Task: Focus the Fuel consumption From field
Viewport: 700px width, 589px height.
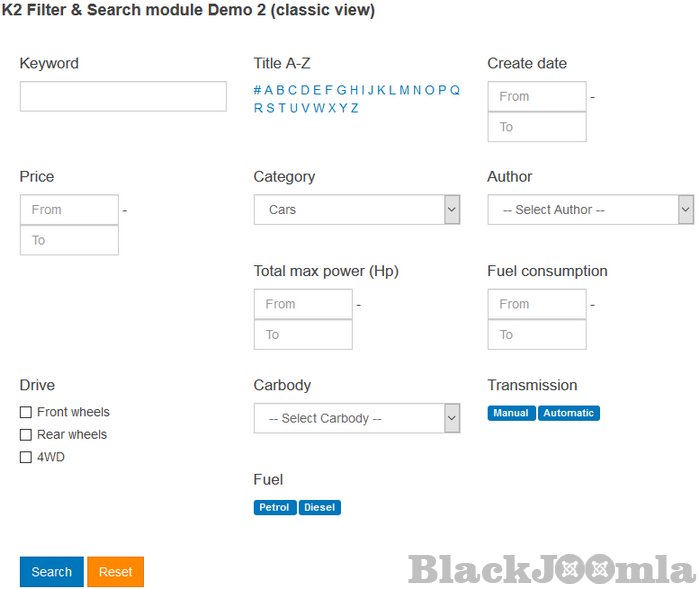Action: point(537,304)
